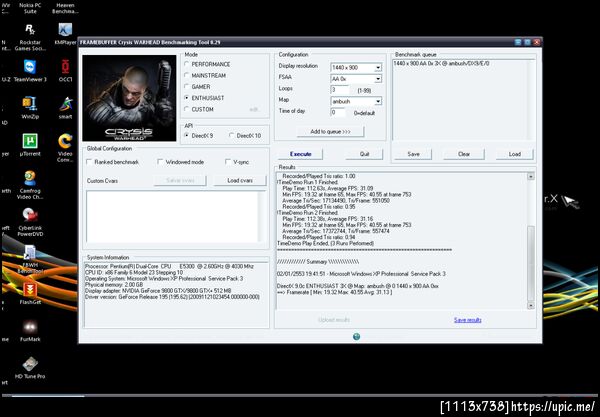Screen dimensions: 600x417
Task: Click the Save results link
Action: coord(467,320)
